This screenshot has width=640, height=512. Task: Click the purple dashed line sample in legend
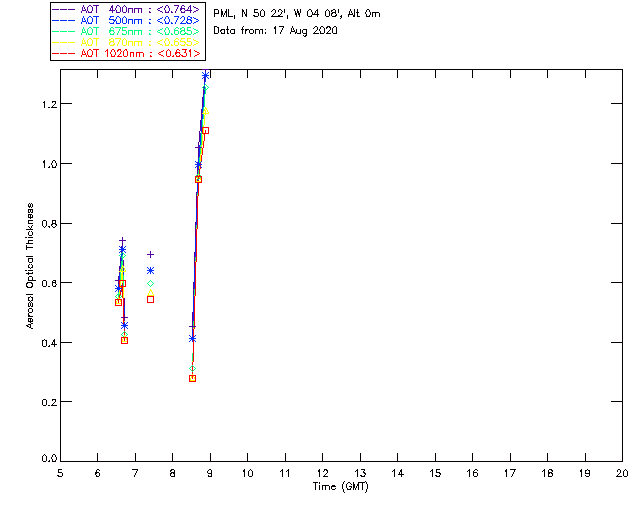(64, 9)
